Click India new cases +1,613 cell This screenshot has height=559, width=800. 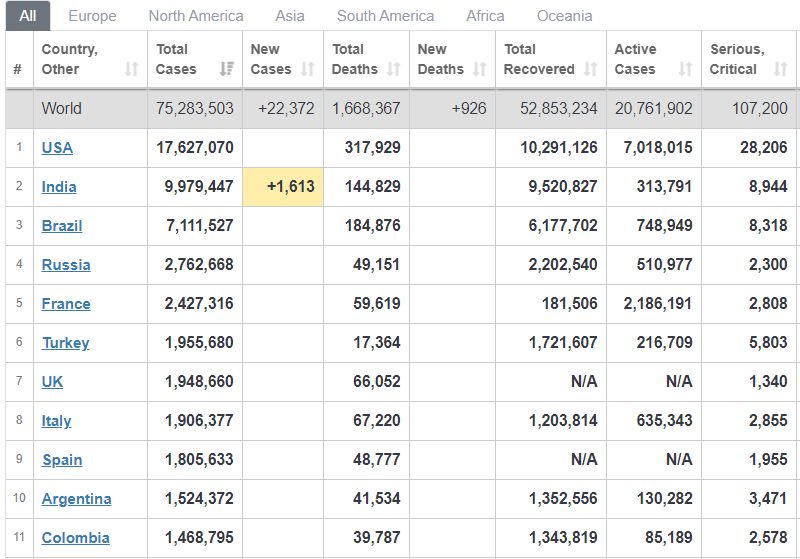tap(283, 187)
